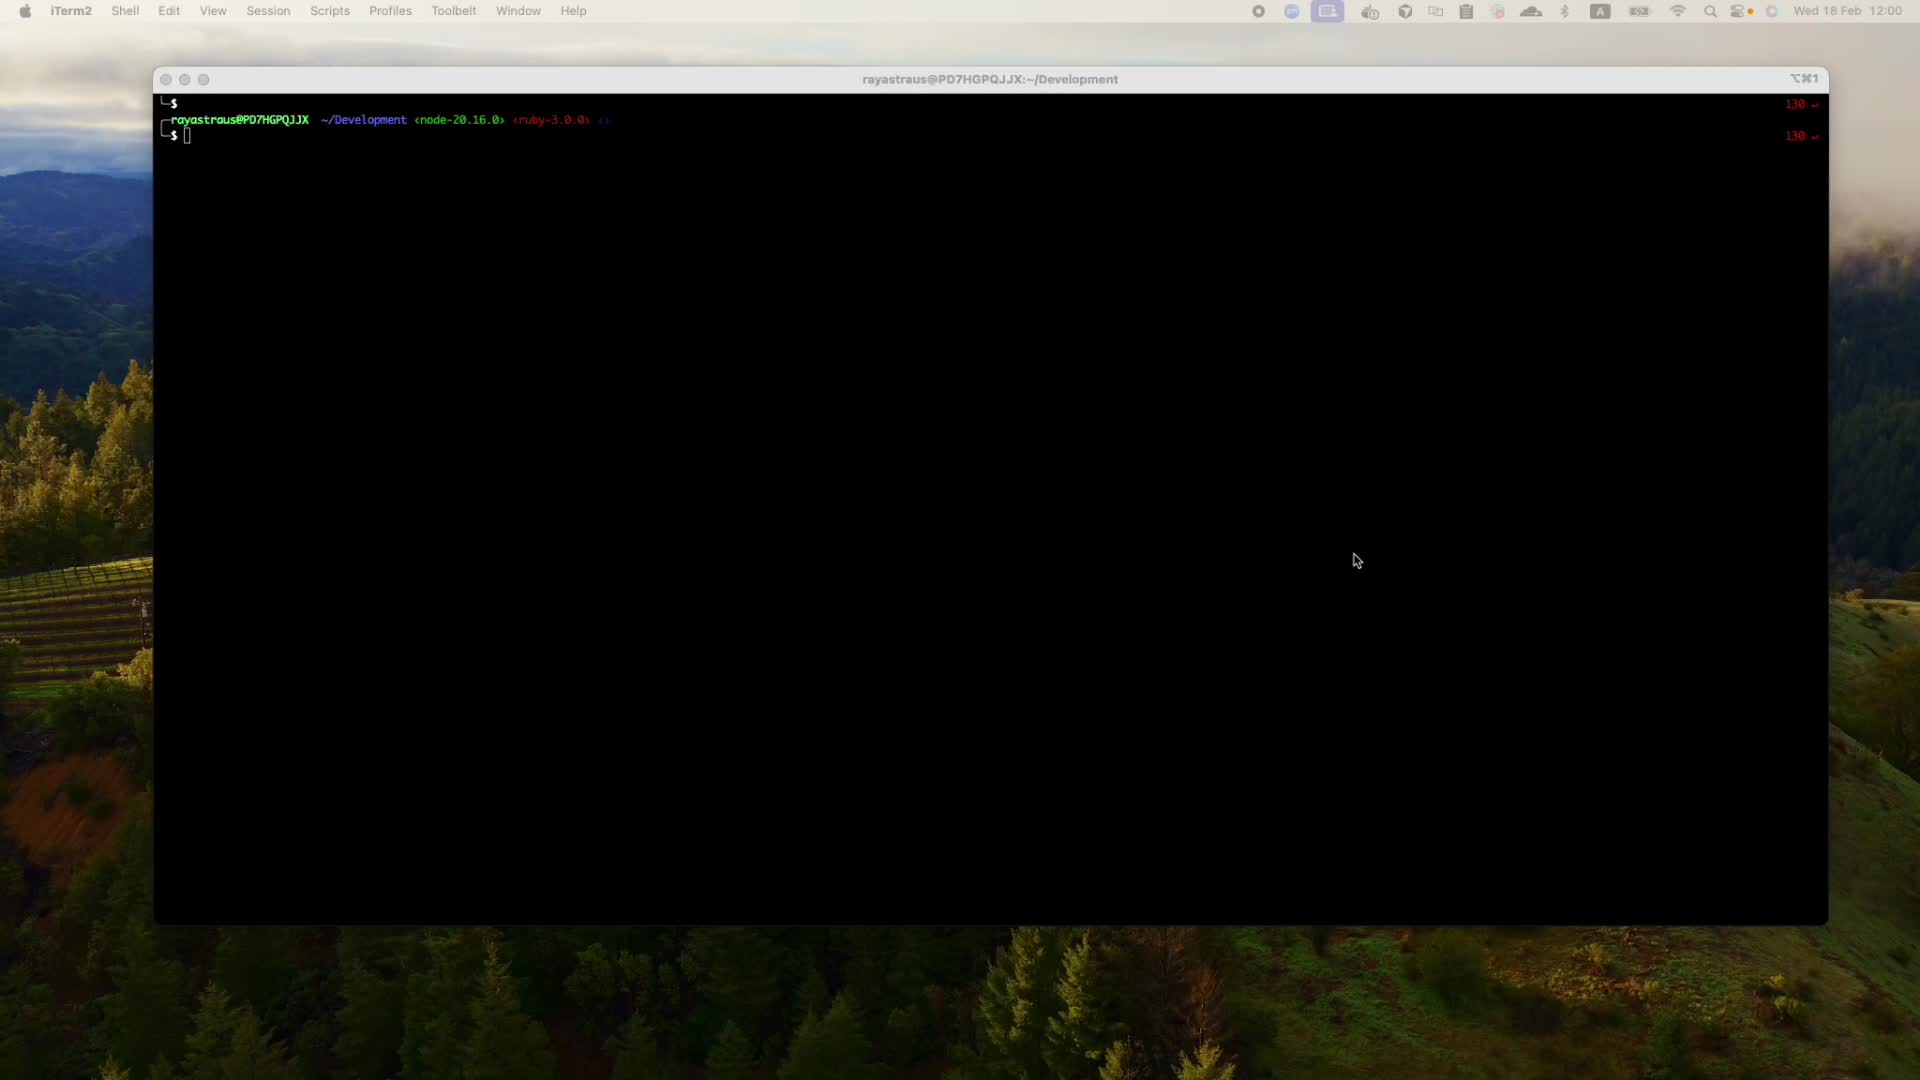Open the Wi-Fi status menu
This screenshot has width=1920, height=1080.
[1678, 11]
